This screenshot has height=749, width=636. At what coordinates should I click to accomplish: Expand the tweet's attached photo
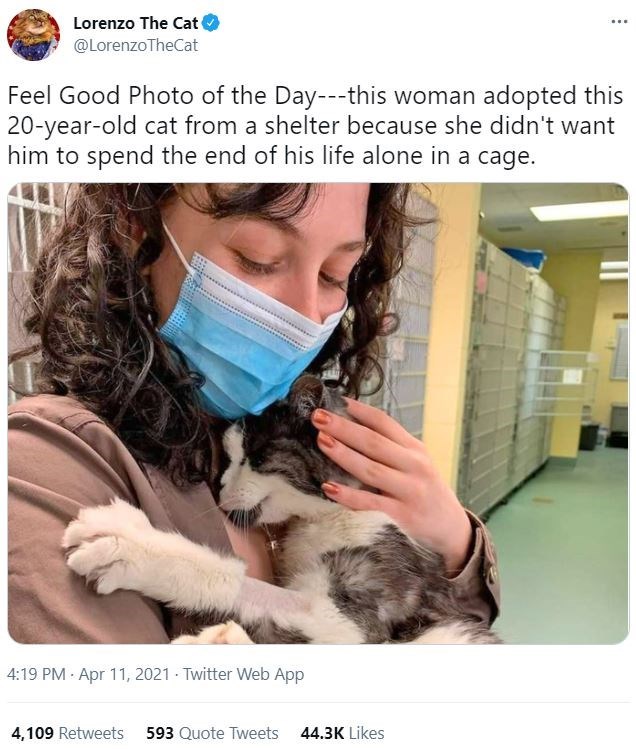318,414
